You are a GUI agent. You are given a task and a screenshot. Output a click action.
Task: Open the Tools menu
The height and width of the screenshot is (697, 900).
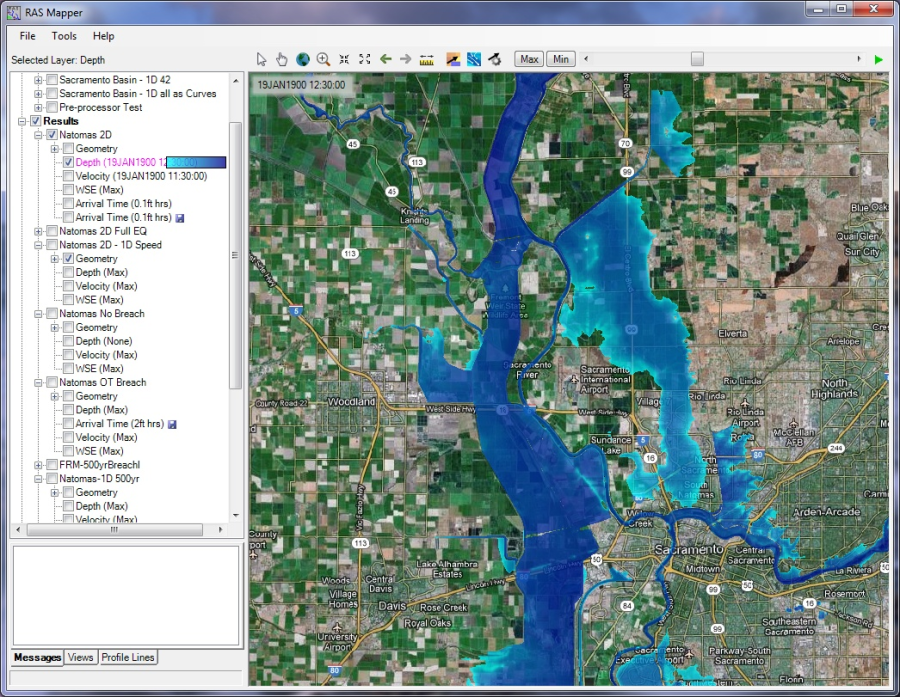tap(64, 36)
